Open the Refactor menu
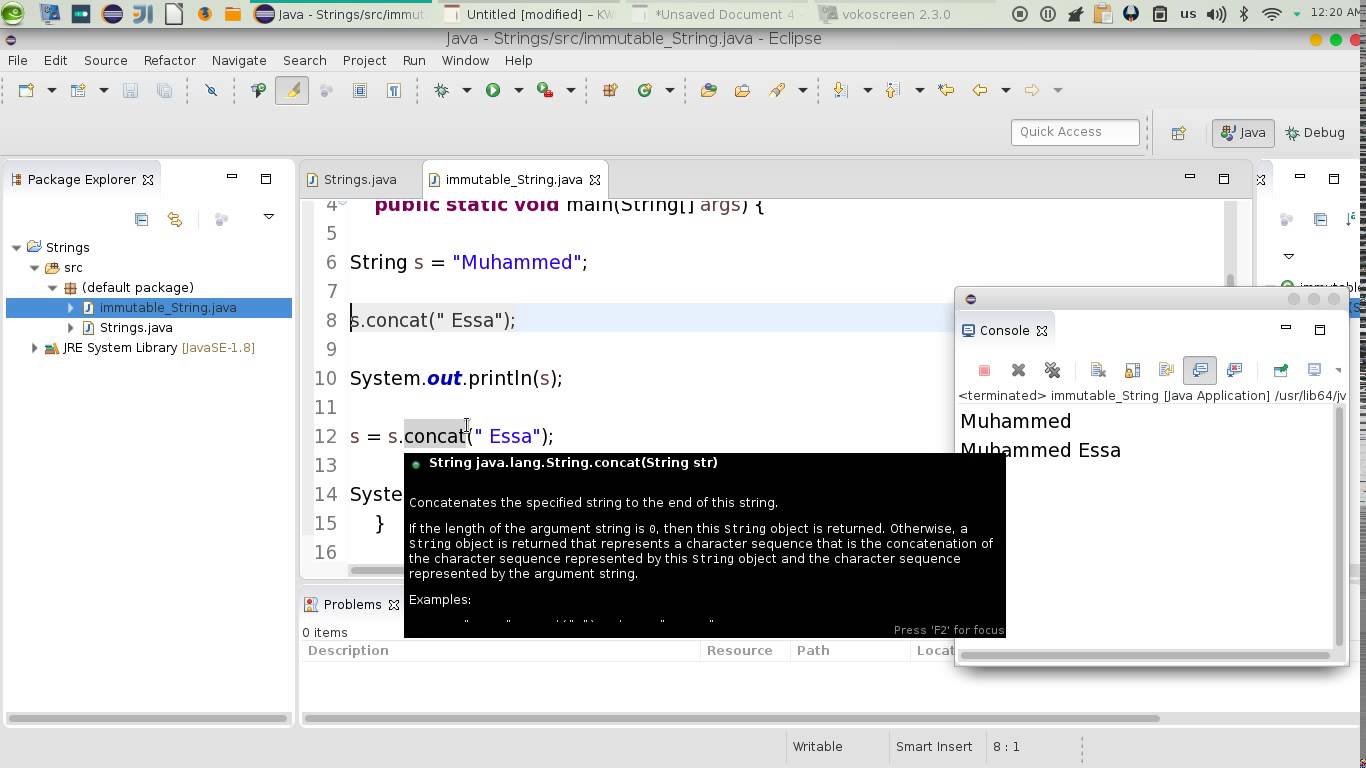Screen dimensions: 1366x768 coord(169,60)
